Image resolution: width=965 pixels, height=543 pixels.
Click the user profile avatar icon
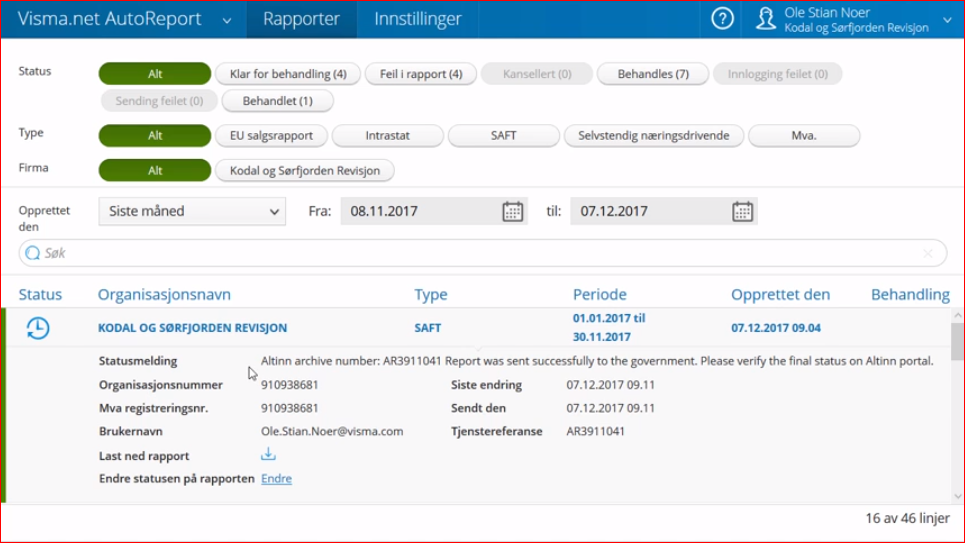pos(766,18)
